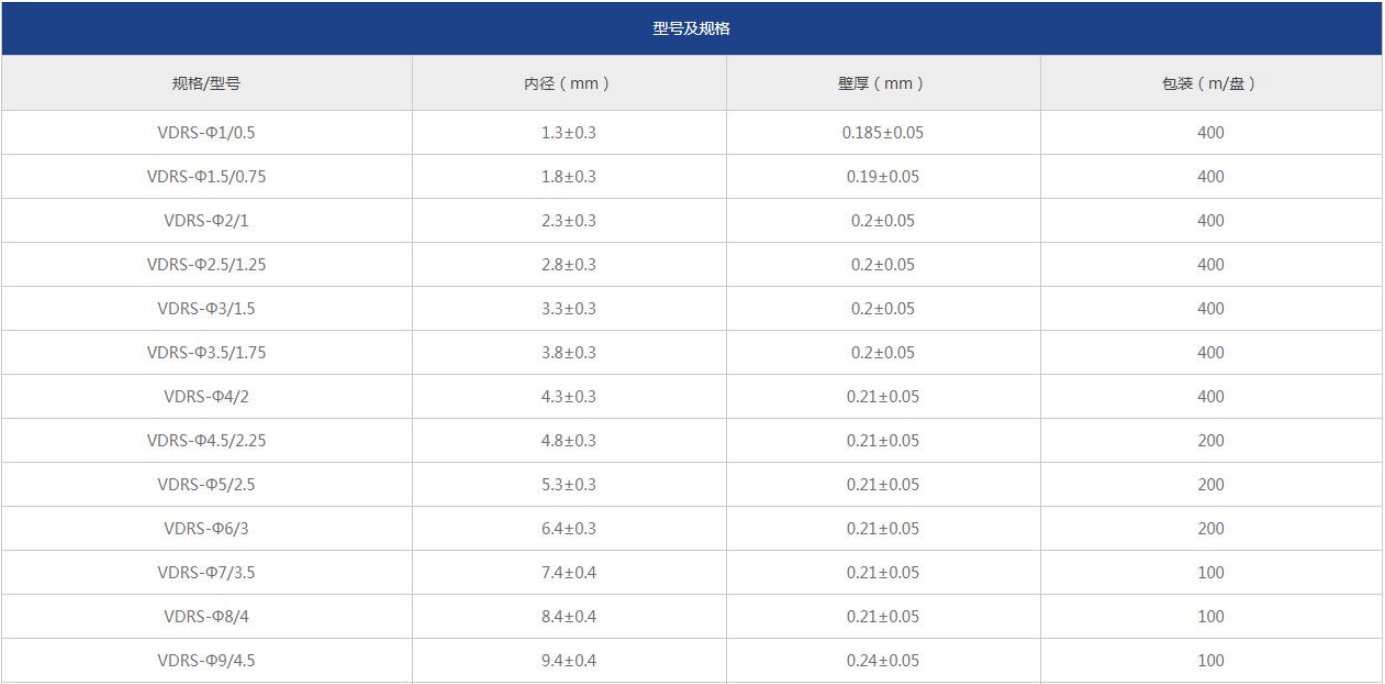This screenshot has width=1385, height=684.
Task: Click the 规格/型号 column header
Action: click(x=206, y=84)
